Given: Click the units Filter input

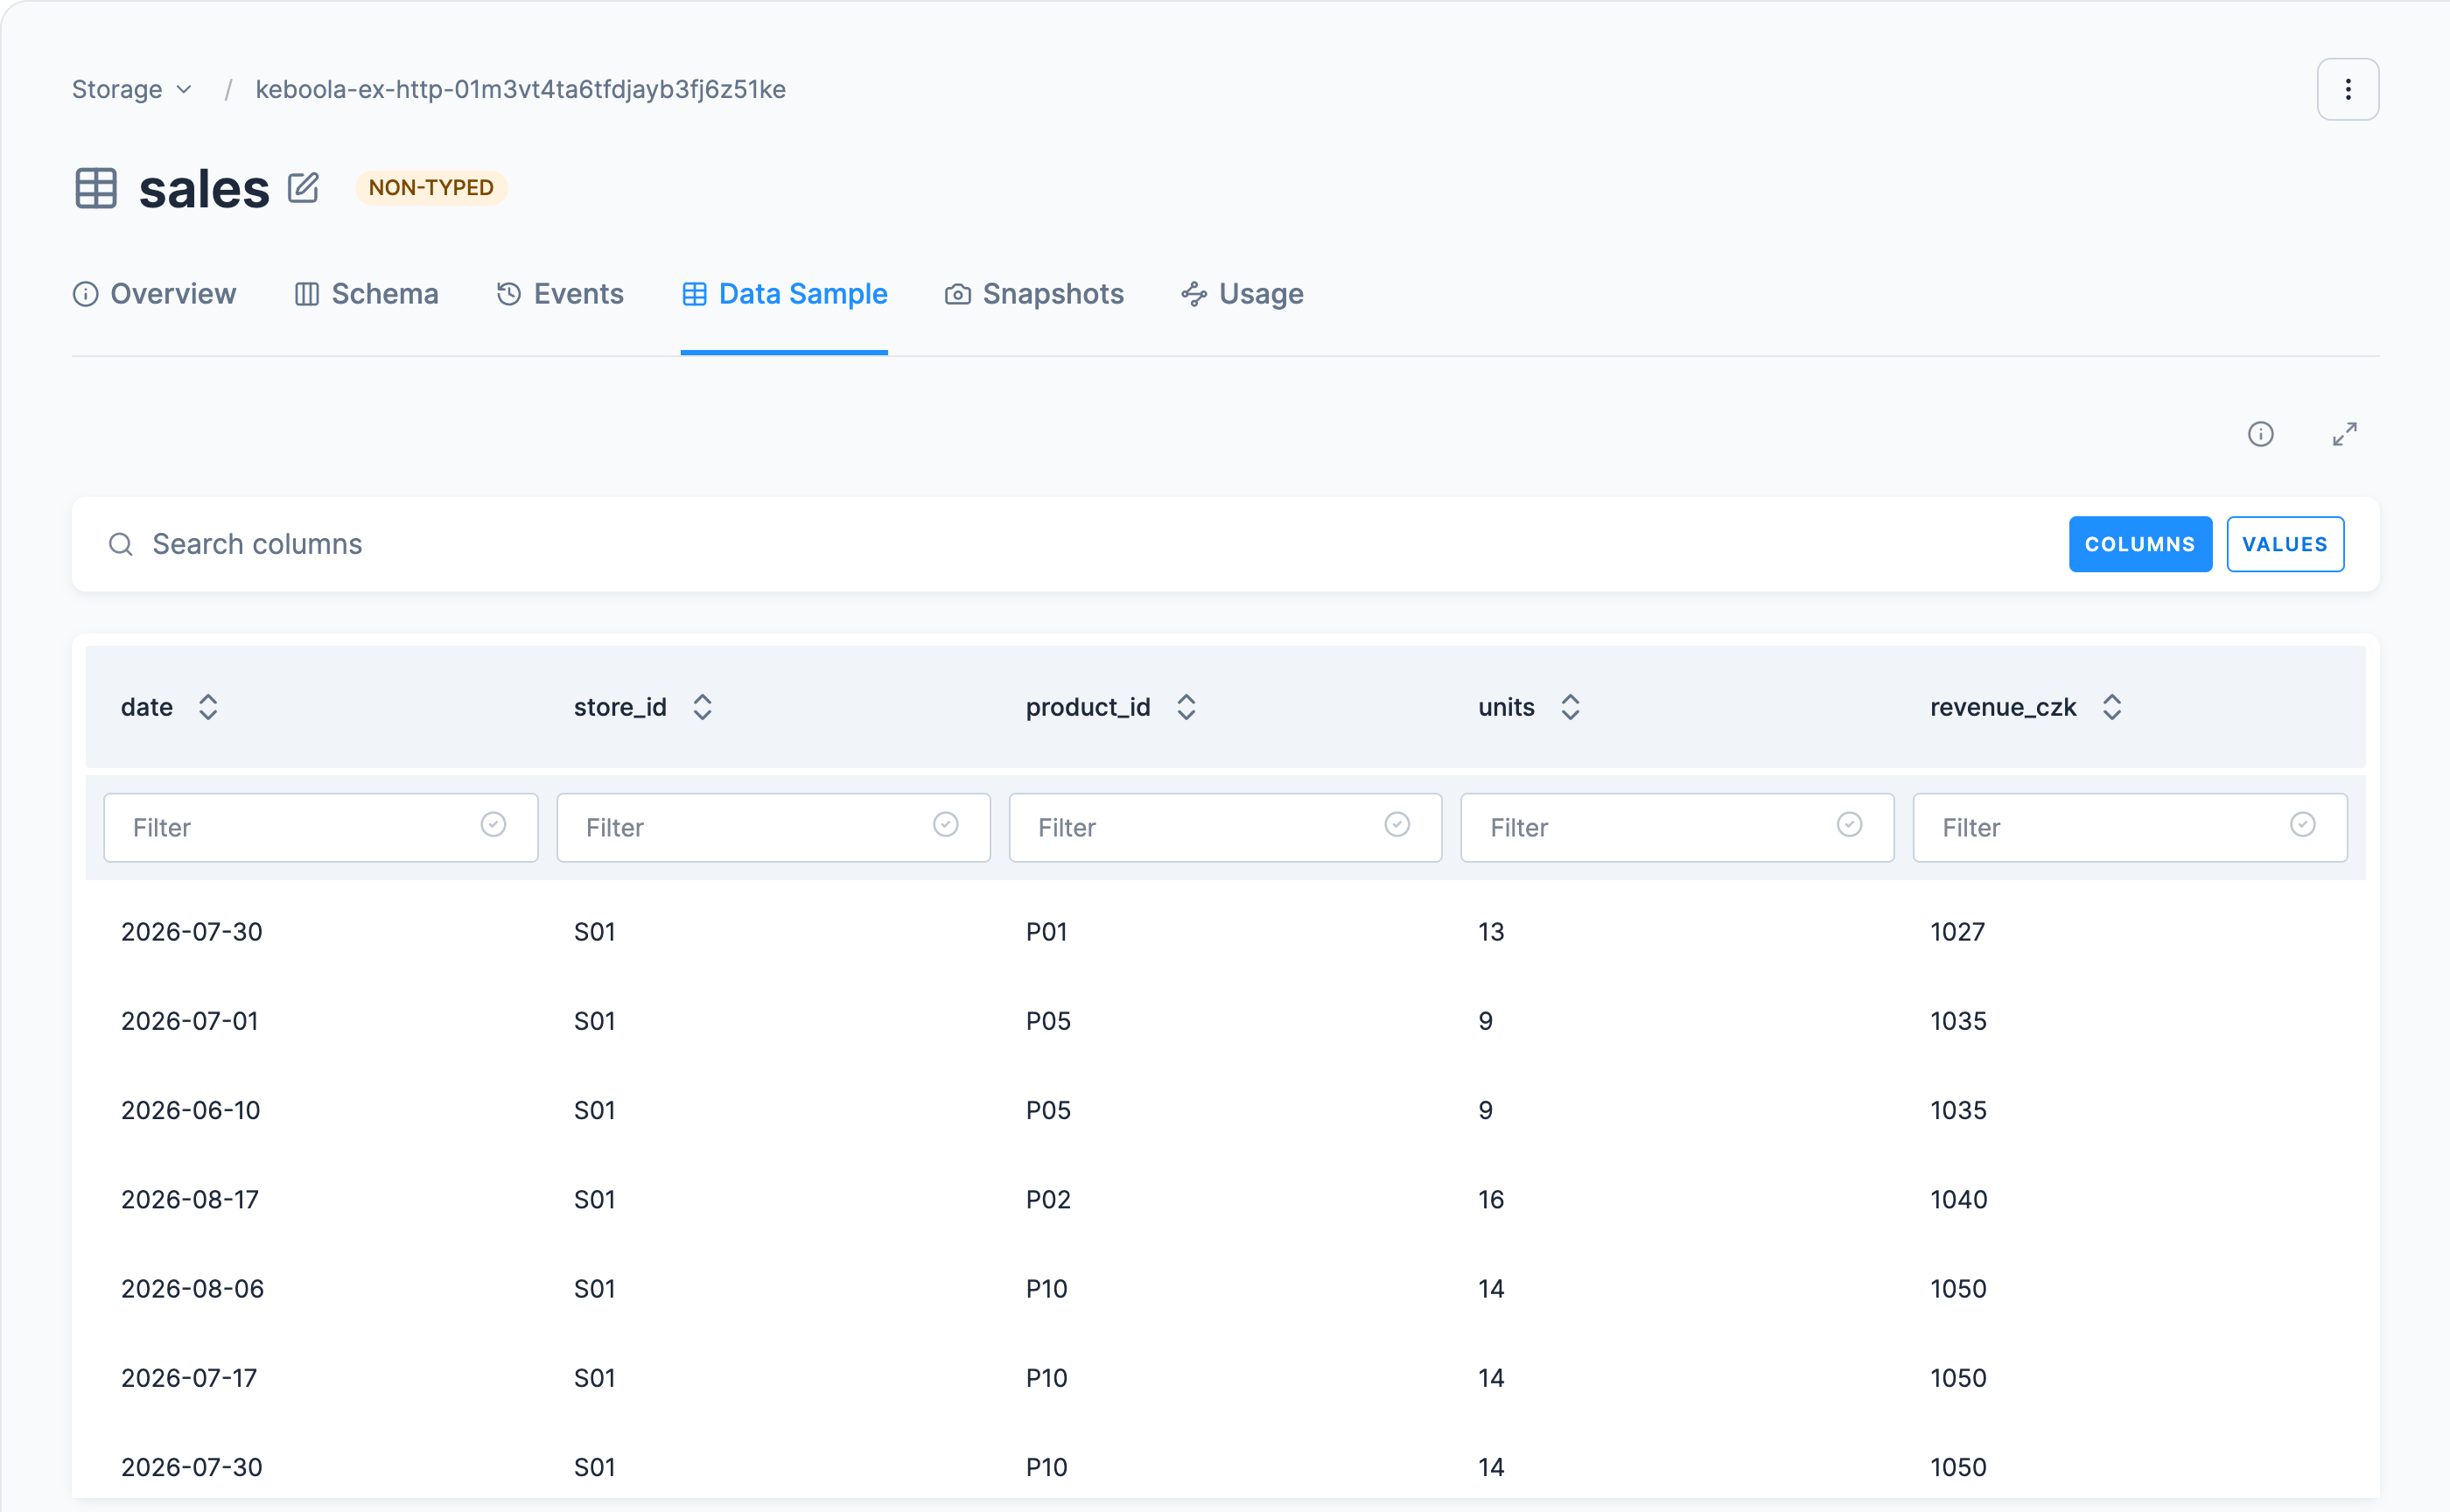Looking at the screenshot, I should pyautogui.click(x=1677, y=828).
